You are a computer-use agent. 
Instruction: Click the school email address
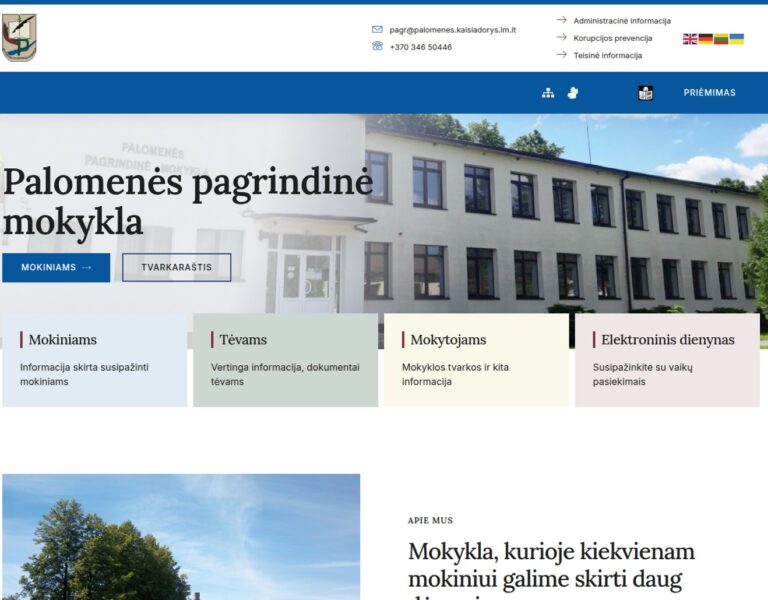click(452, 30)
